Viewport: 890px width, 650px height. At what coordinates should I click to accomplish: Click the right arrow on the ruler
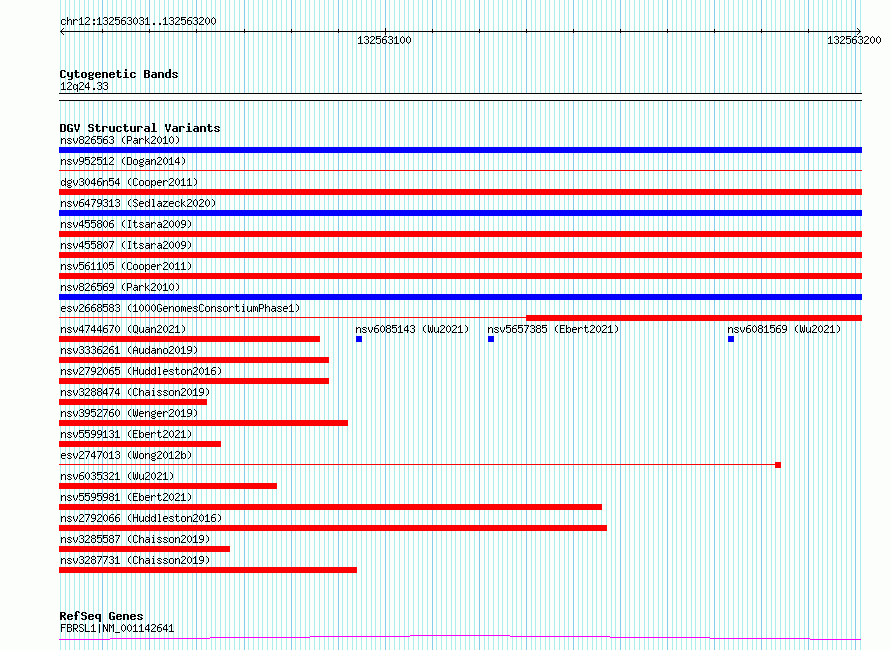point(859,32)
